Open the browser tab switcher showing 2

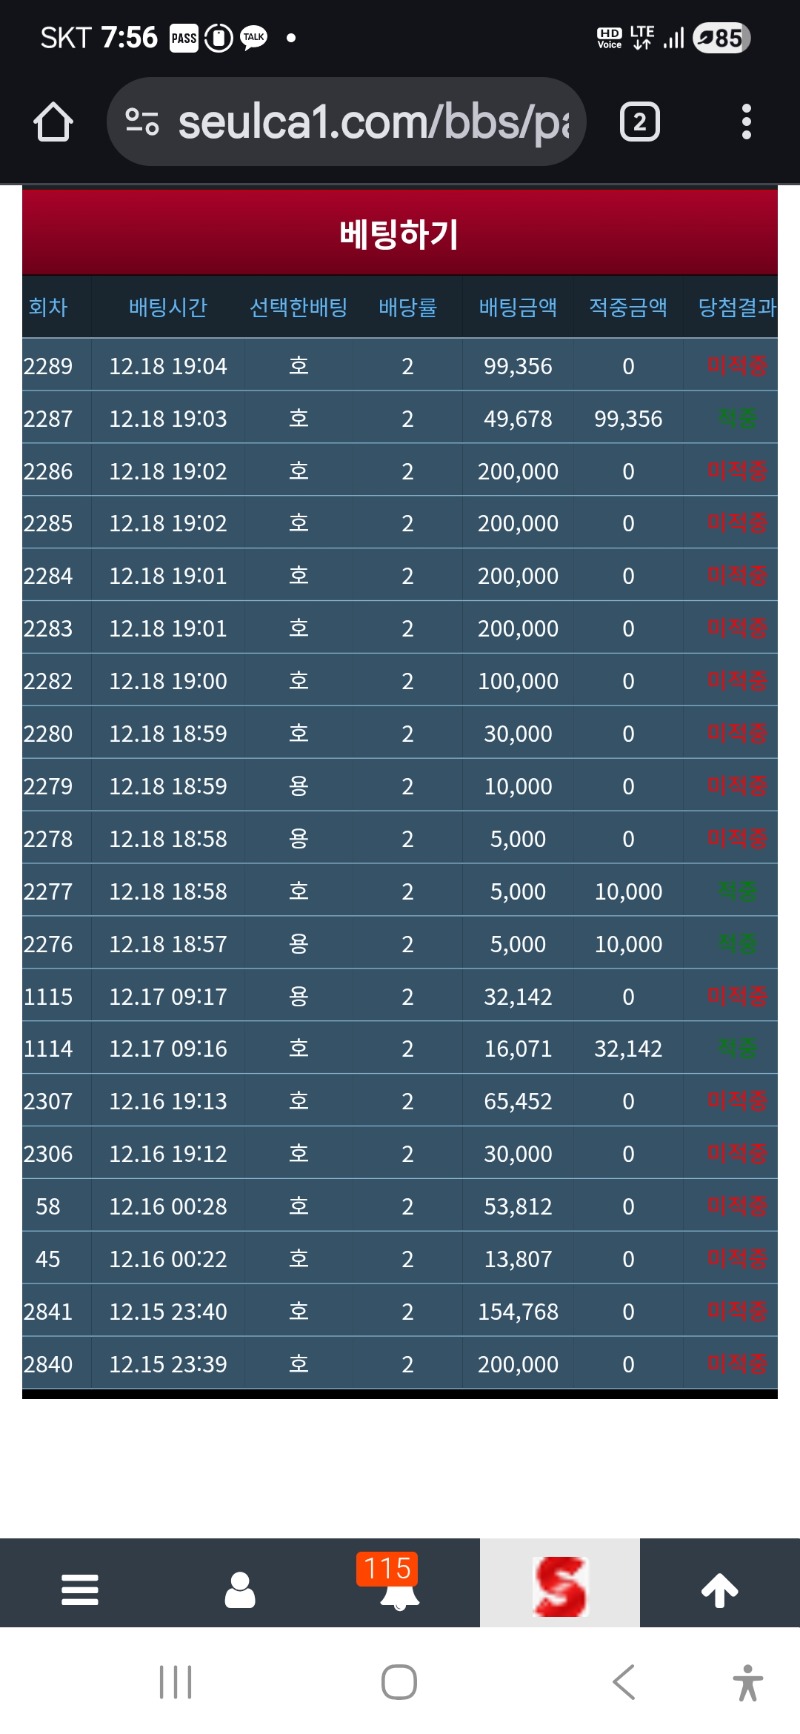tap(640, 122)
